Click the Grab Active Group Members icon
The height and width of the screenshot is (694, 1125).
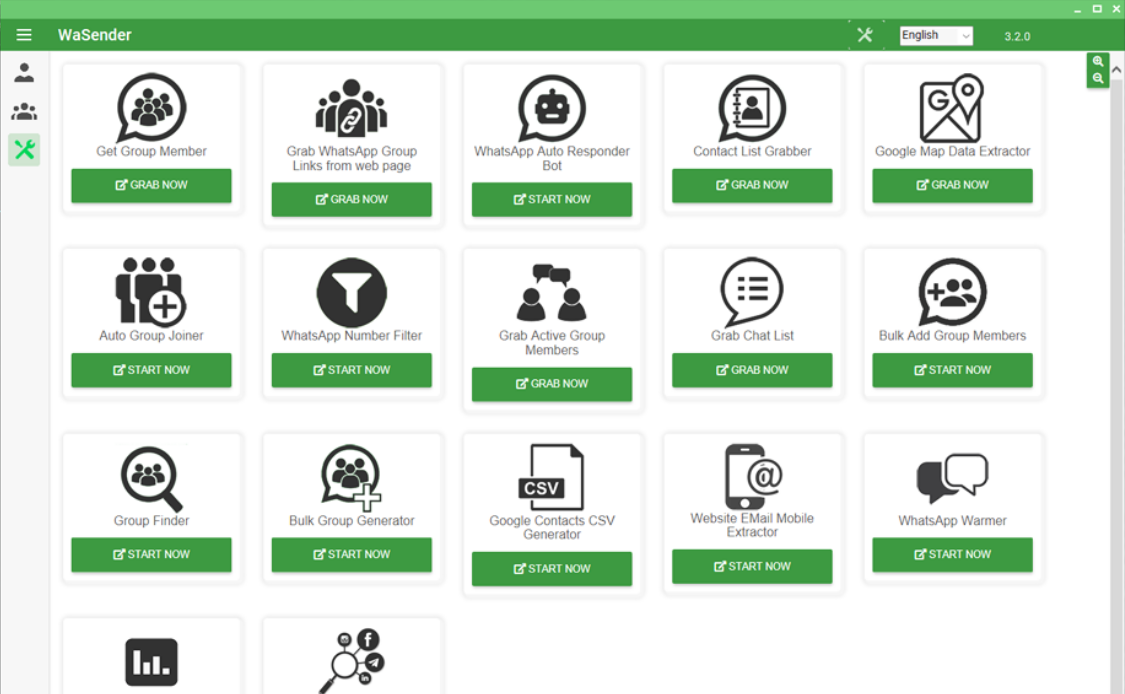tap(552, 292)
